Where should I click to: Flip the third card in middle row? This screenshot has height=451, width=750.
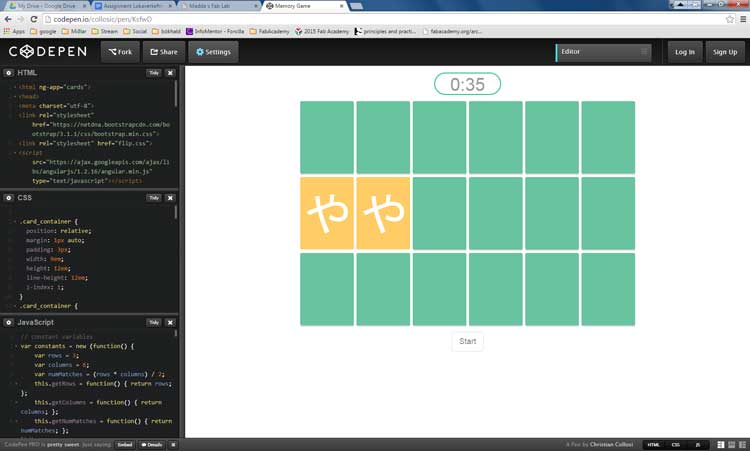click(440, 213)
